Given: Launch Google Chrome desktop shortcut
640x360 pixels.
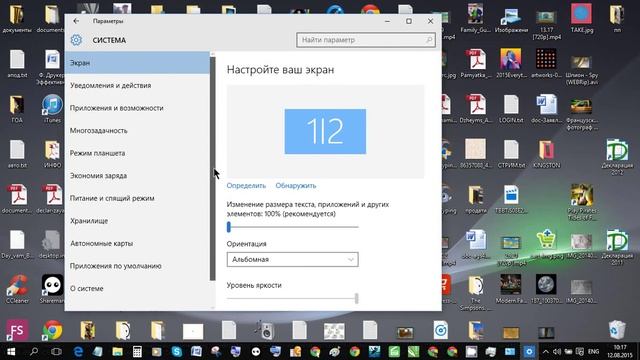Looking at the screenshot, I should coord(53,330).
